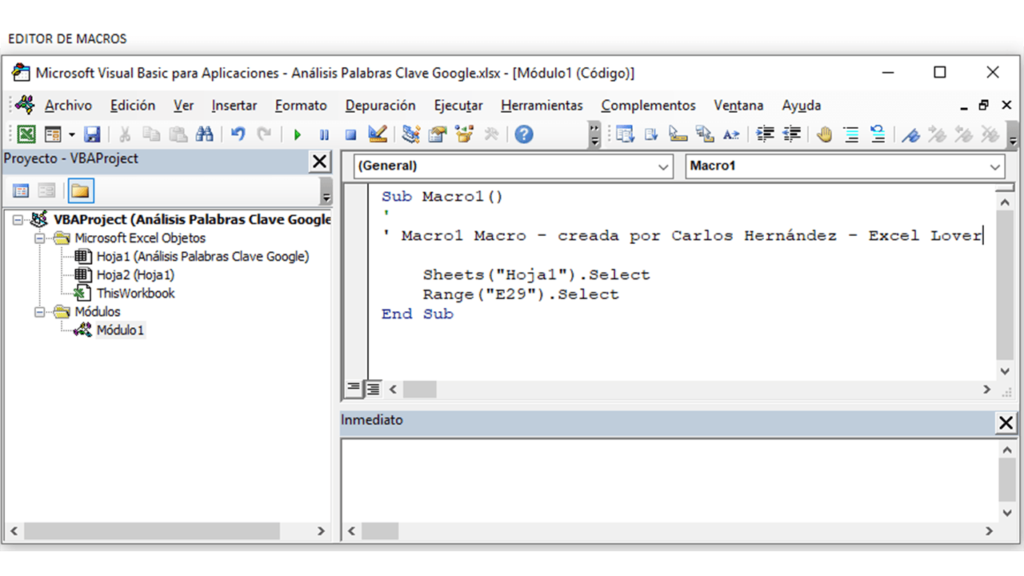Open the Depuración menu
The height and width of the screenshot is (576, 1024).
(380, 105)
